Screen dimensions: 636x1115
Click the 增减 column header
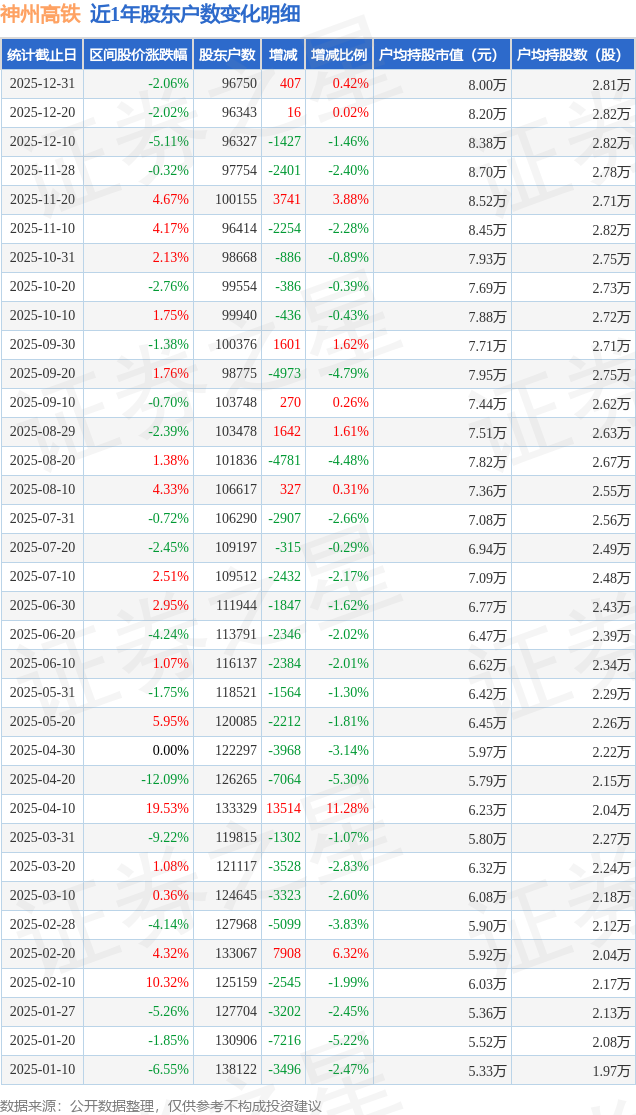[283, 55]
